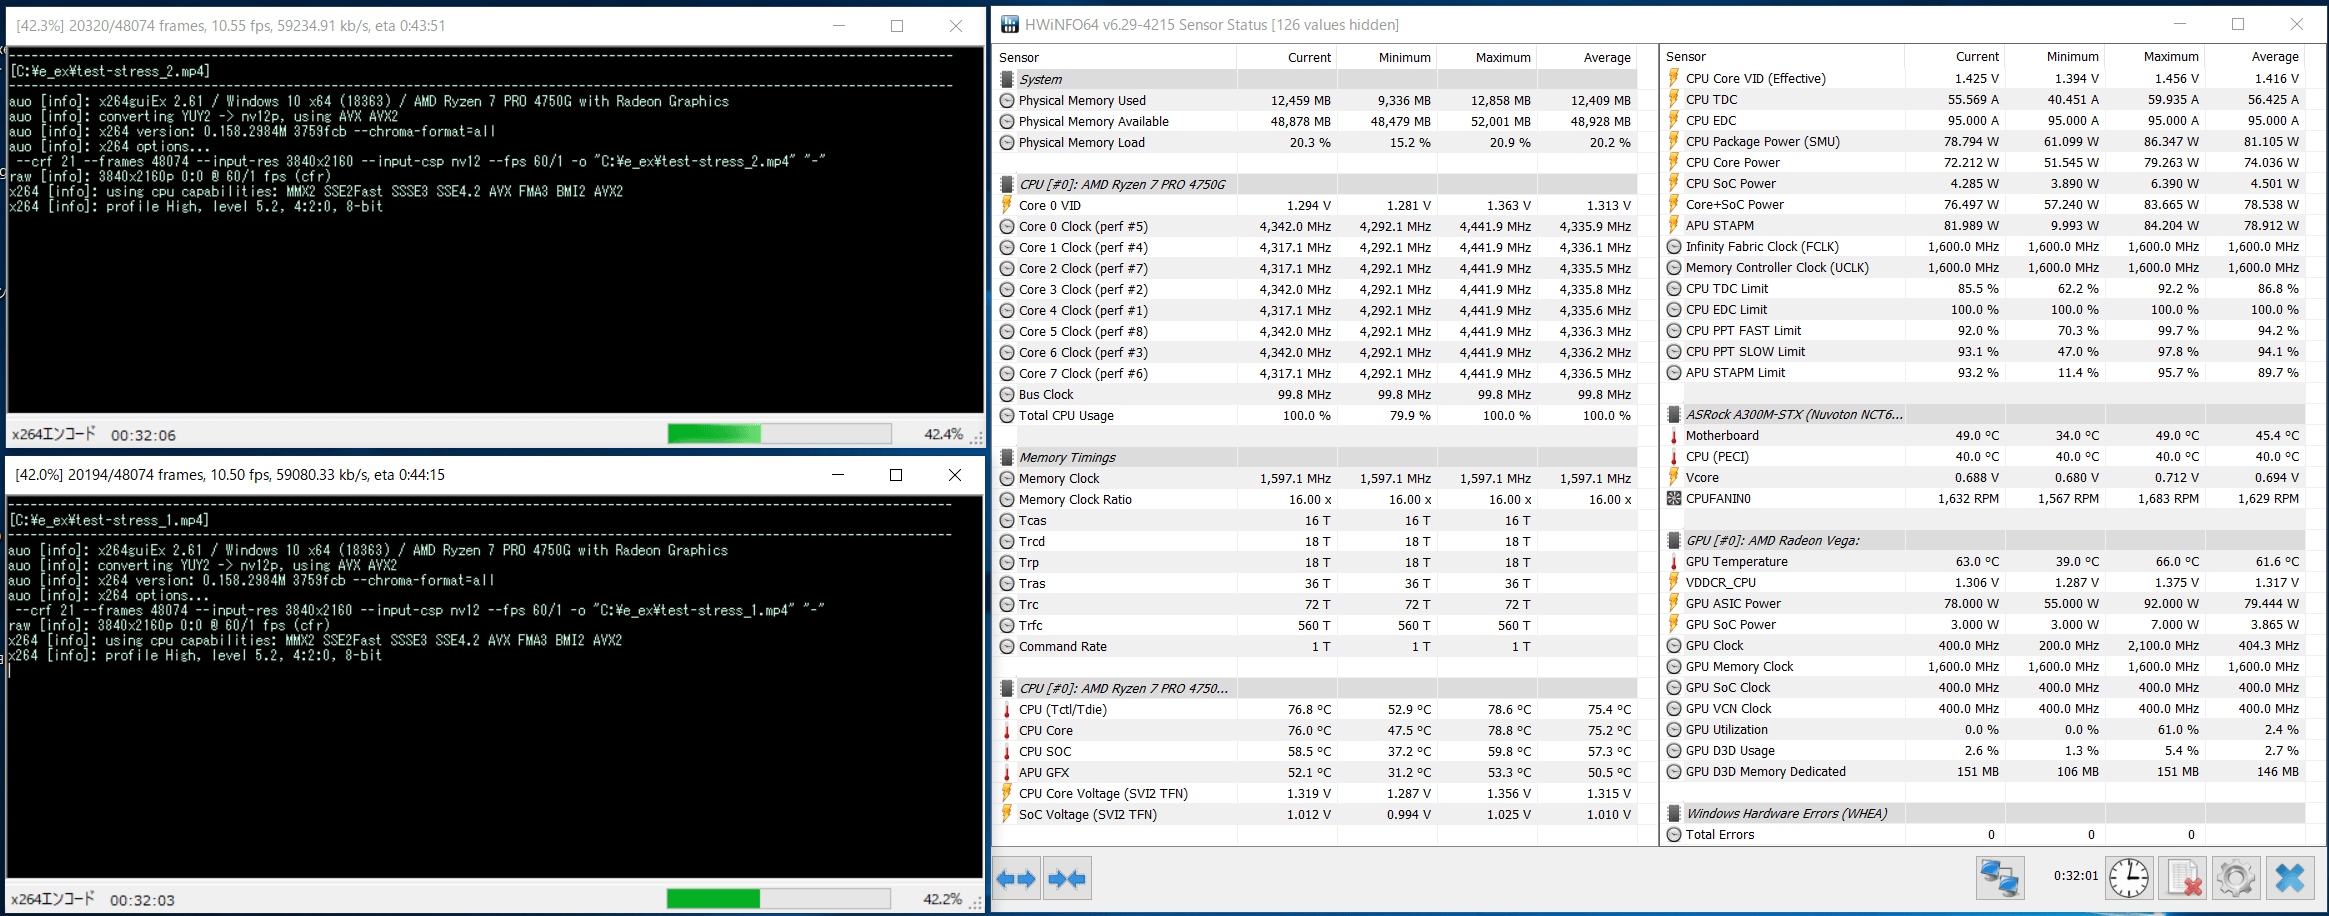
Task: Click the Windows Hardware Errors group icon
Action: click(1674, 813)
